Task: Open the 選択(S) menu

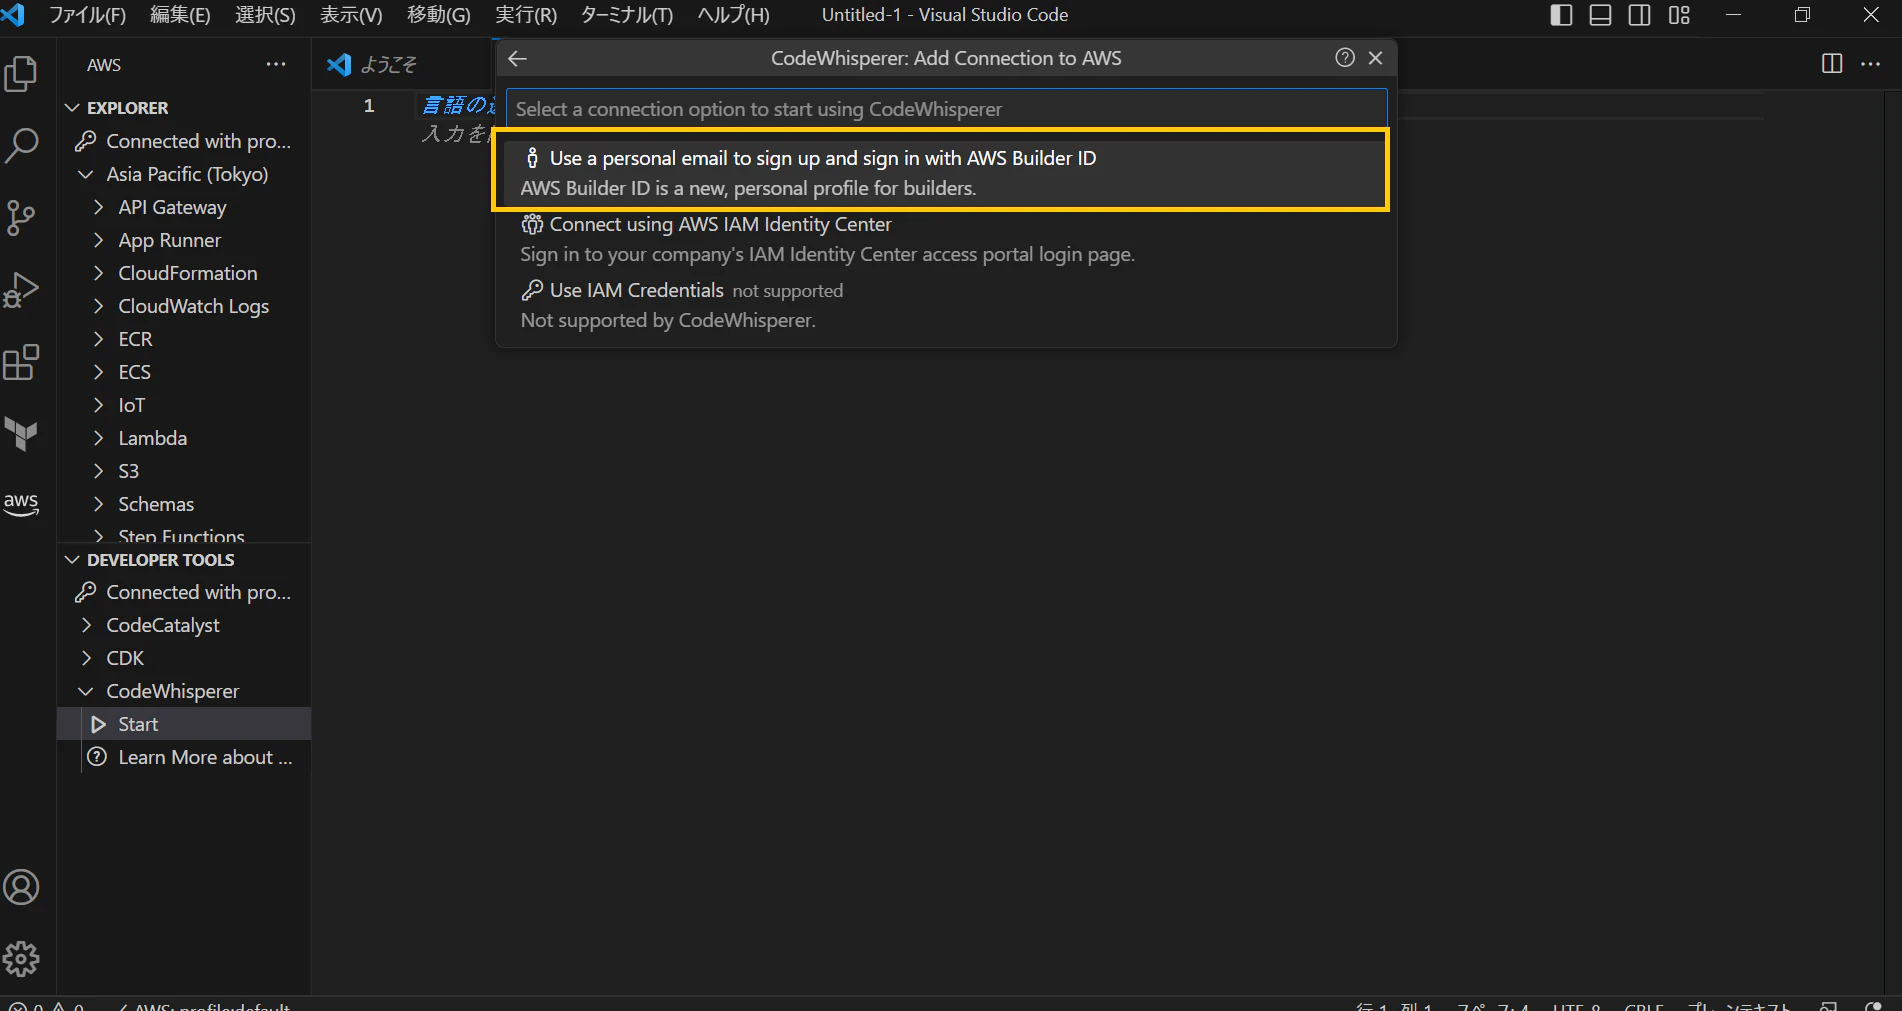Action: [x=265, y=15]
